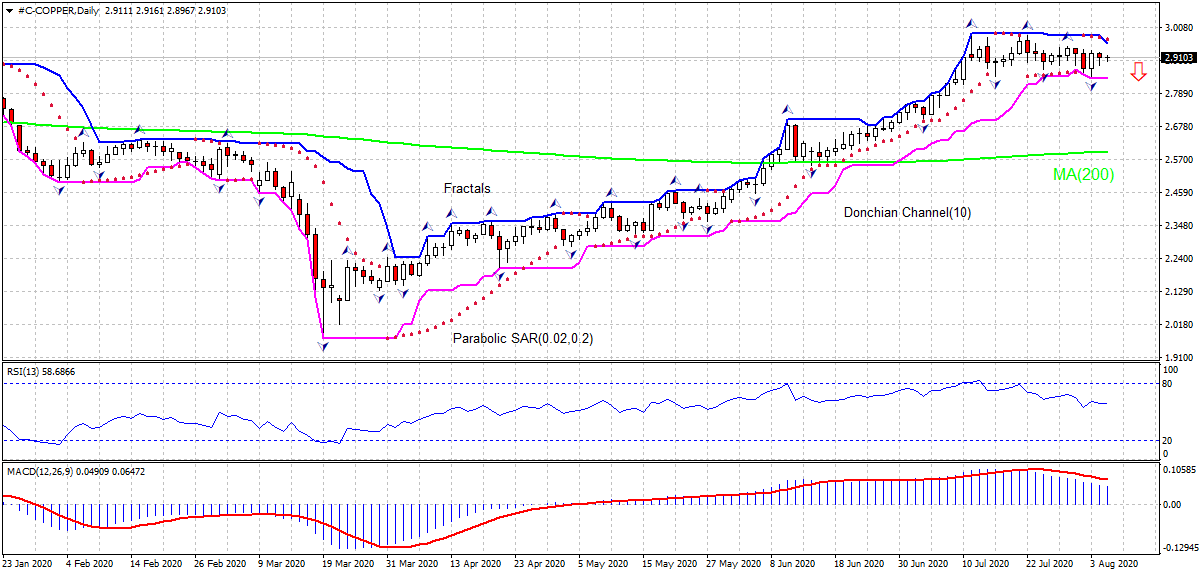
Task: Click the MACD 0.10585 scale value
Action: (x=1180, y=469)
